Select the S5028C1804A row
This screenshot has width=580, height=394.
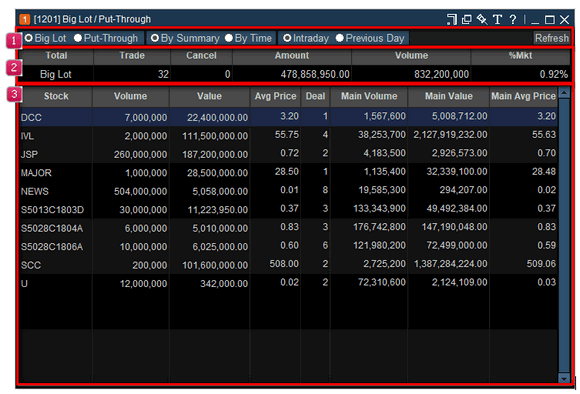[289, 228]
